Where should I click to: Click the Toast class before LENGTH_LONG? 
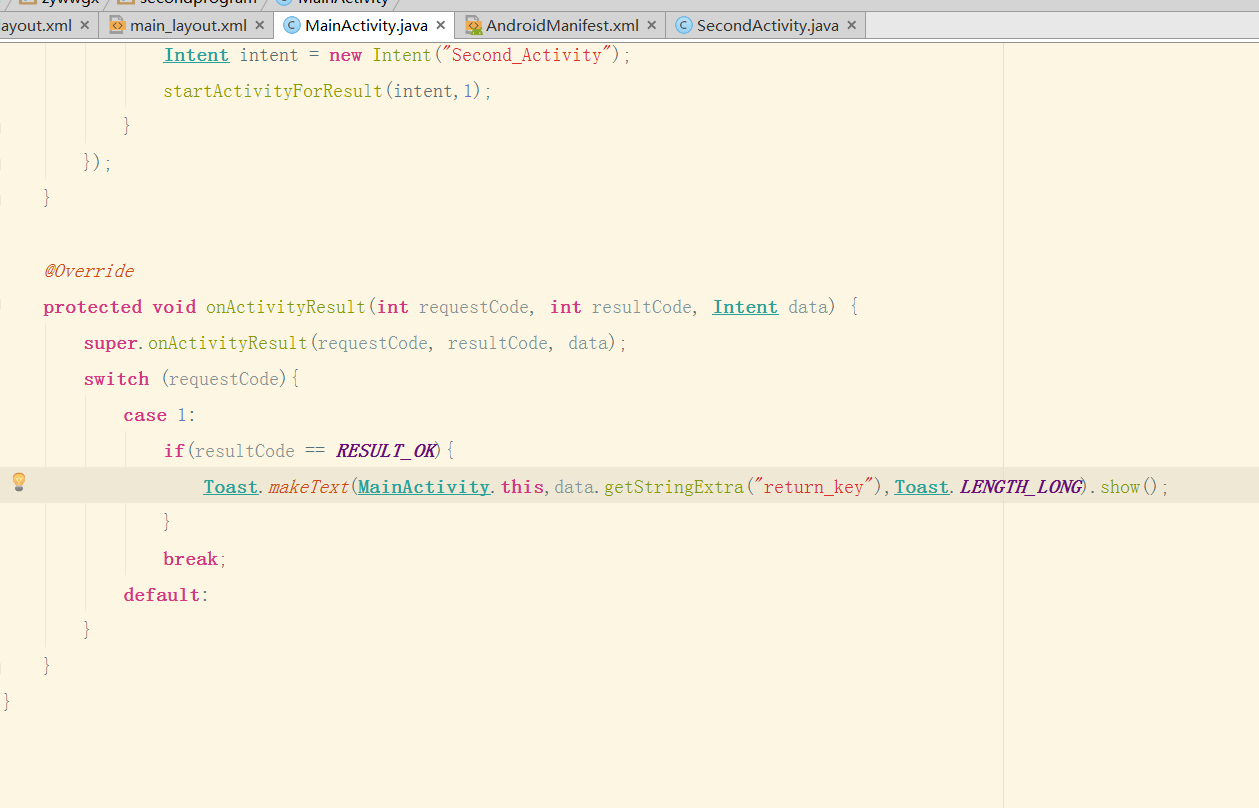[921, 487]
